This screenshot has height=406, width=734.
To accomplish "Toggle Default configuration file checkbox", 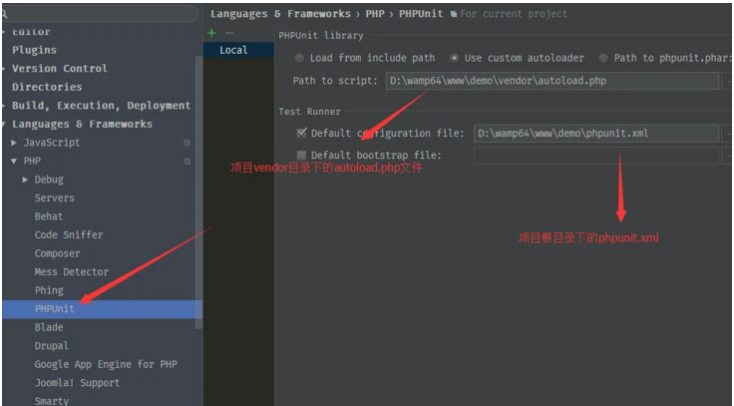I will 301,133.
